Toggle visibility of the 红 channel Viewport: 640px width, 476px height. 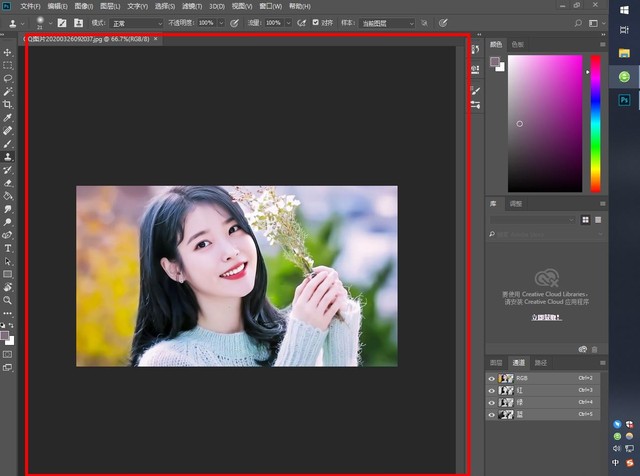(x=491, y=390)
